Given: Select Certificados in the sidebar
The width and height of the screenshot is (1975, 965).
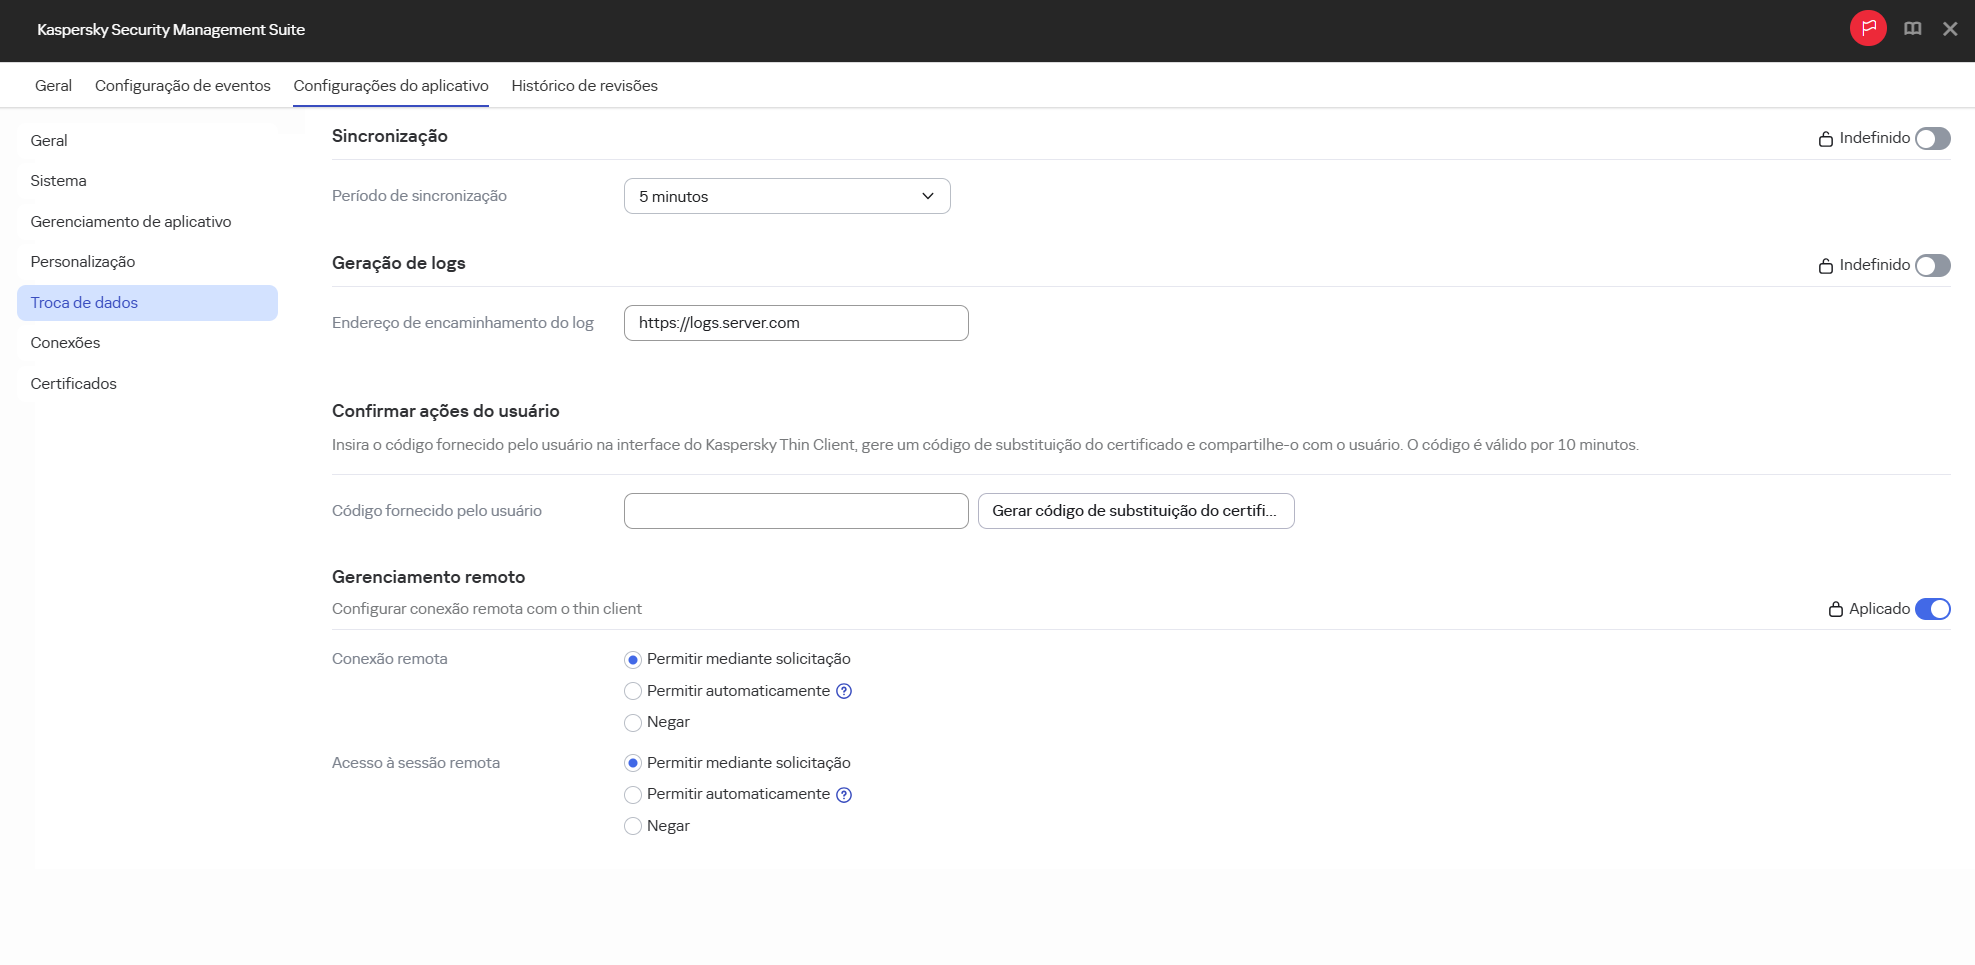Looking at the screenshot, I should [73, 383].
